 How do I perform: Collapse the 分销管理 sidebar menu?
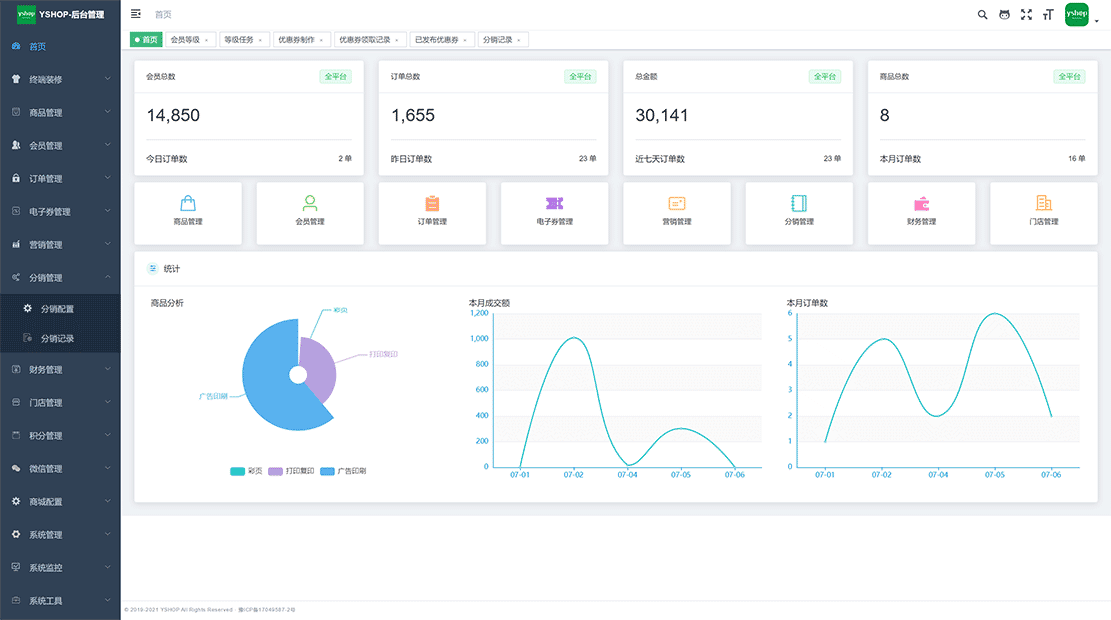[x=60, y=278]
